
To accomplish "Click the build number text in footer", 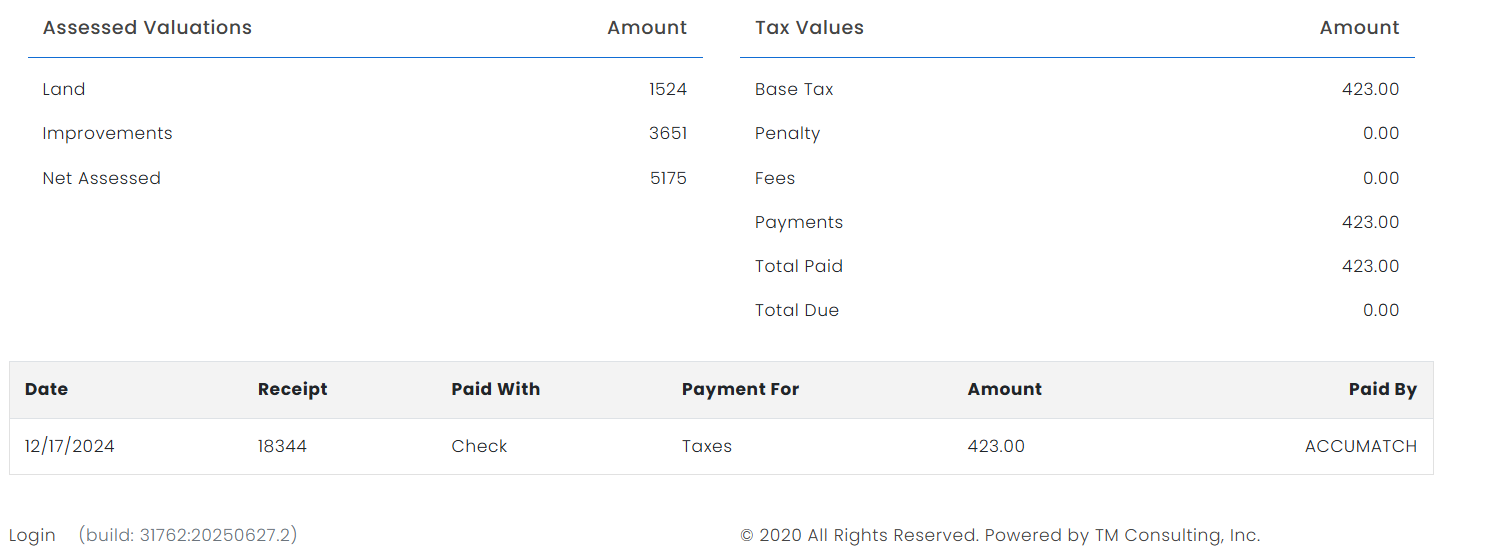I will click(x=188, y=535).
